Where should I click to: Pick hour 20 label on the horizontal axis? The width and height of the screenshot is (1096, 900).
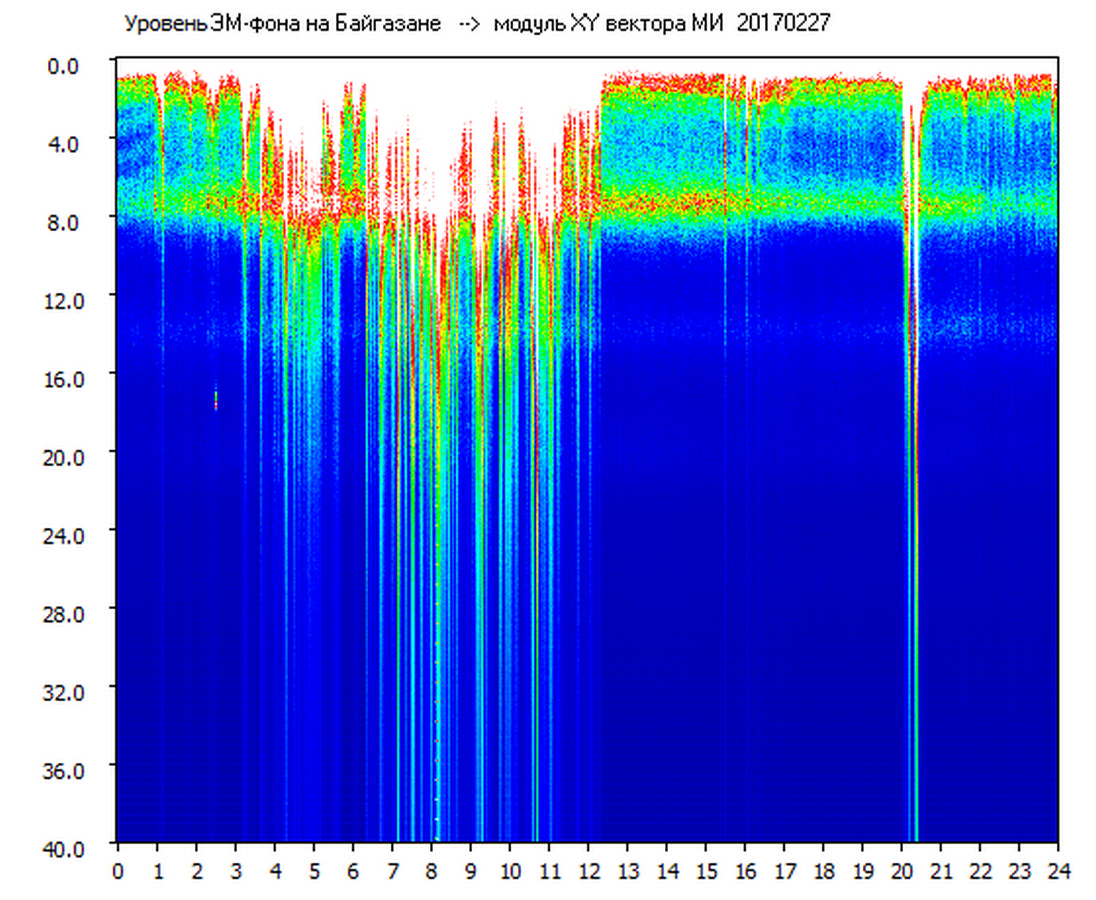point(902,871)
